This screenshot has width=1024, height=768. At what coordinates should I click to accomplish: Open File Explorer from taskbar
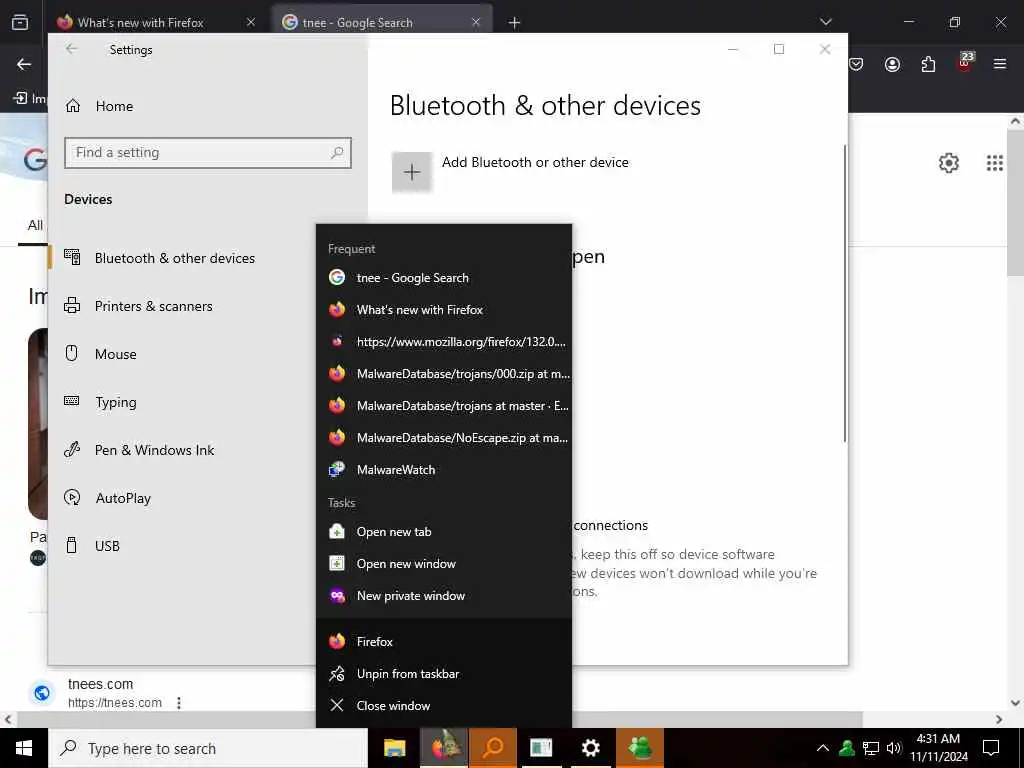[394, 748]
